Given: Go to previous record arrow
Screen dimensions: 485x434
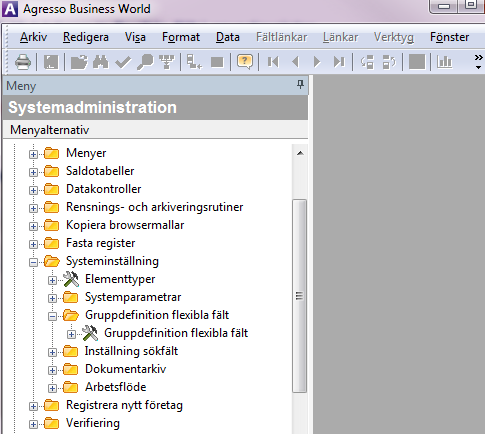Looking at the screenshot, I should coord(295,62).
